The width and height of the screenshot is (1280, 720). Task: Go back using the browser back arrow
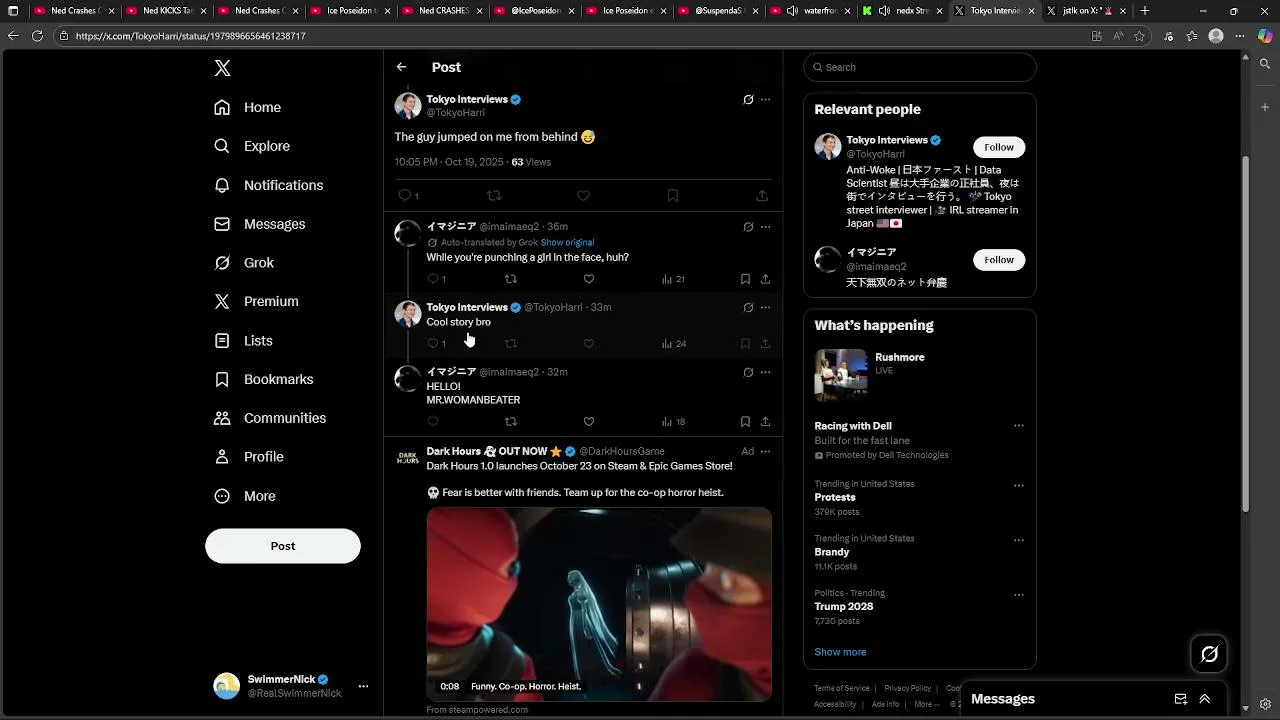13,36
